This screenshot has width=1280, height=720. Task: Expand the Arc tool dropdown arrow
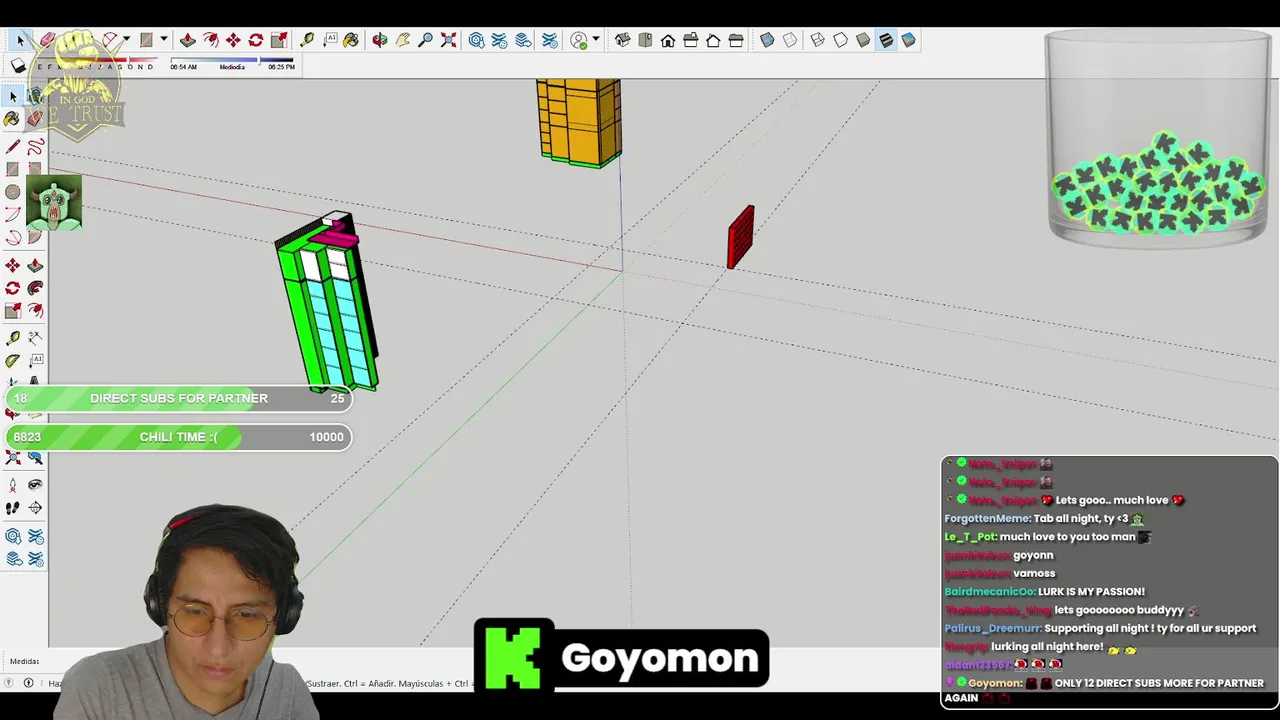coord(126,40)
